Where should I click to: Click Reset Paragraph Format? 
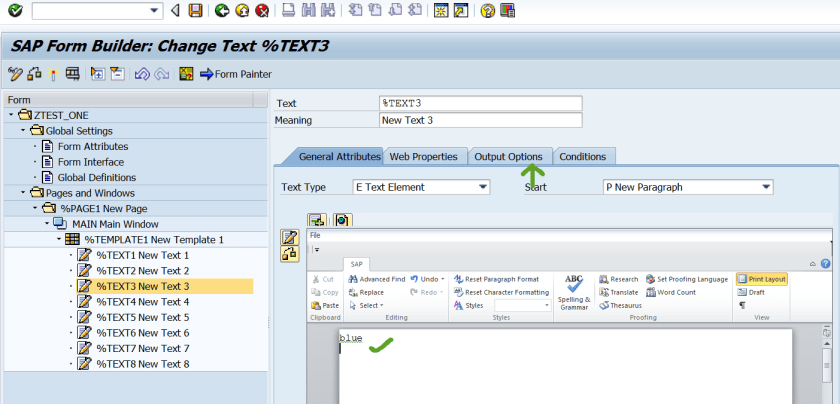click(x=496, y=279)
